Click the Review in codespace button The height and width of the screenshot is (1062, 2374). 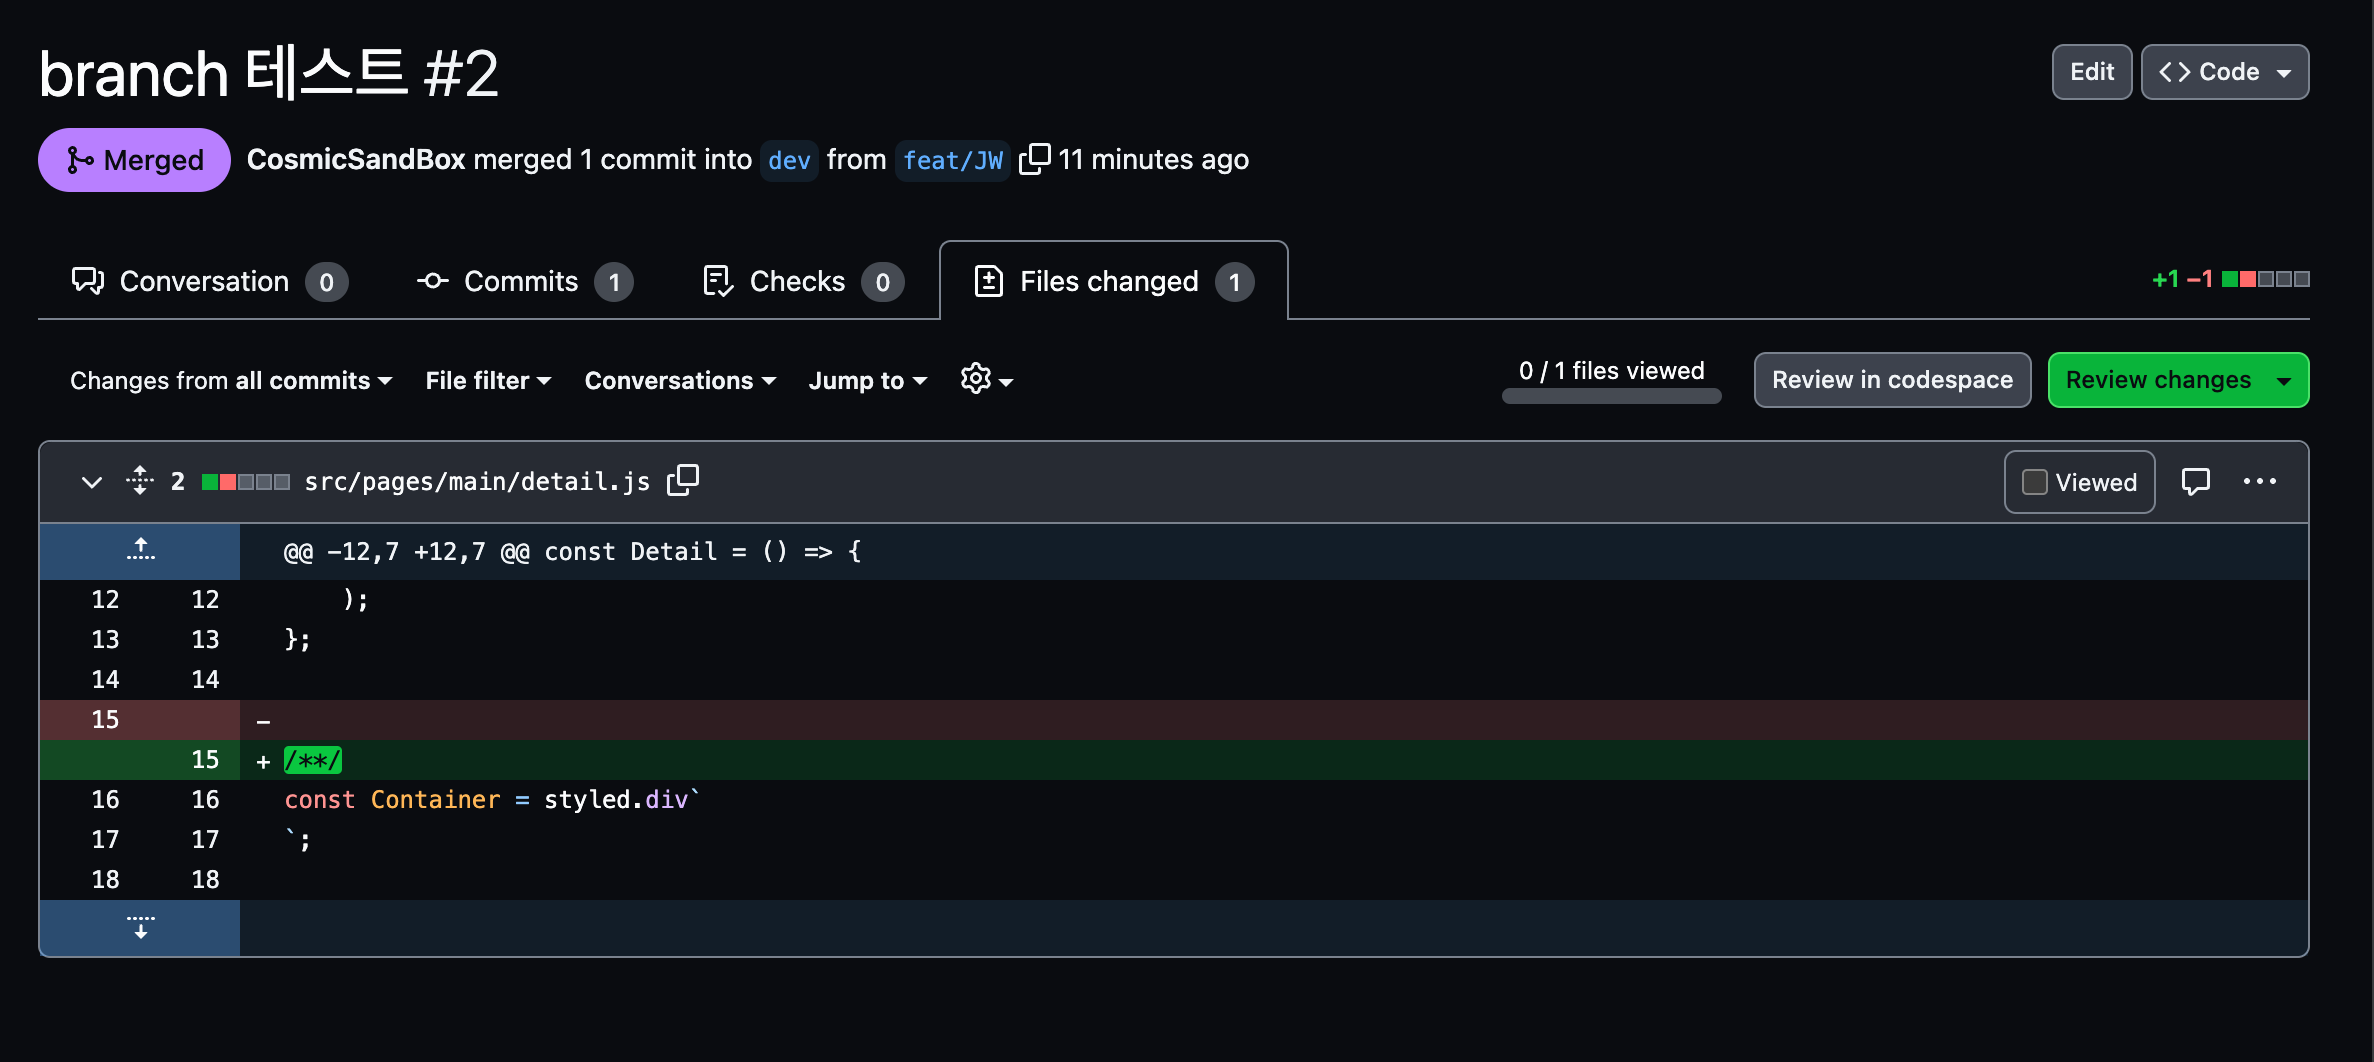tap(1892, 380)
